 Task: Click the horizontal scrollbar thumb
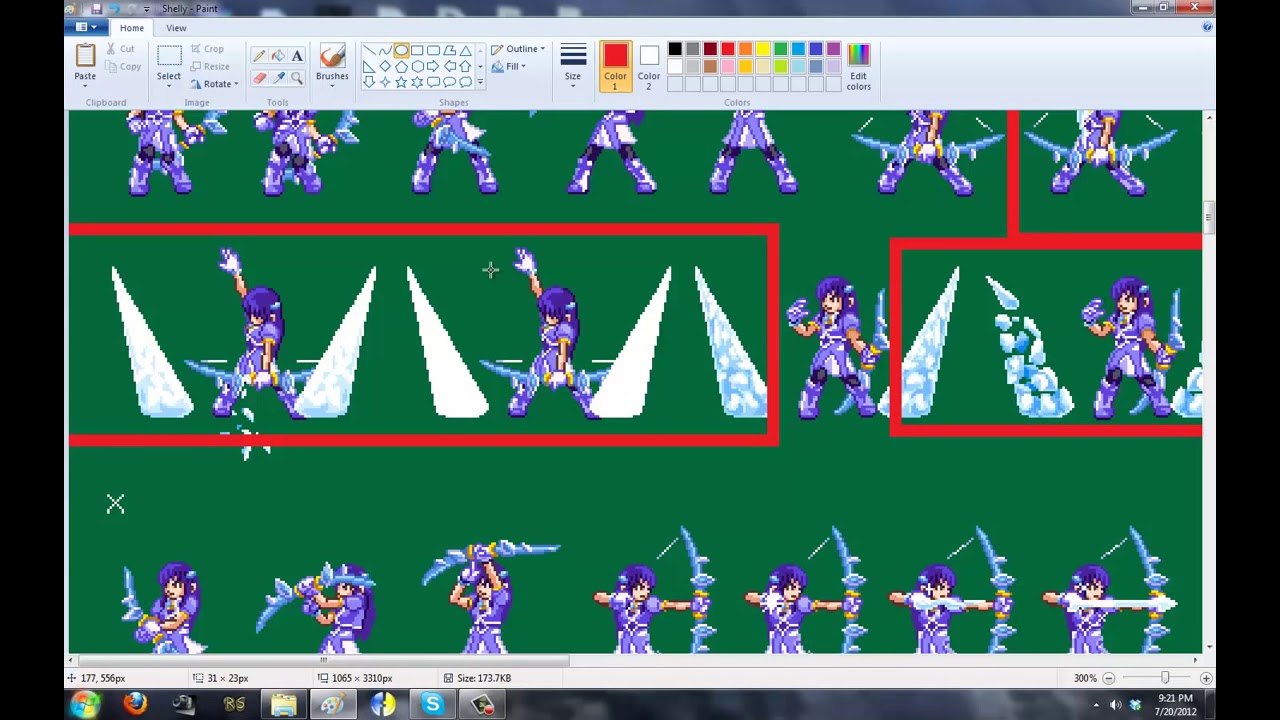[x=323, y=660]
